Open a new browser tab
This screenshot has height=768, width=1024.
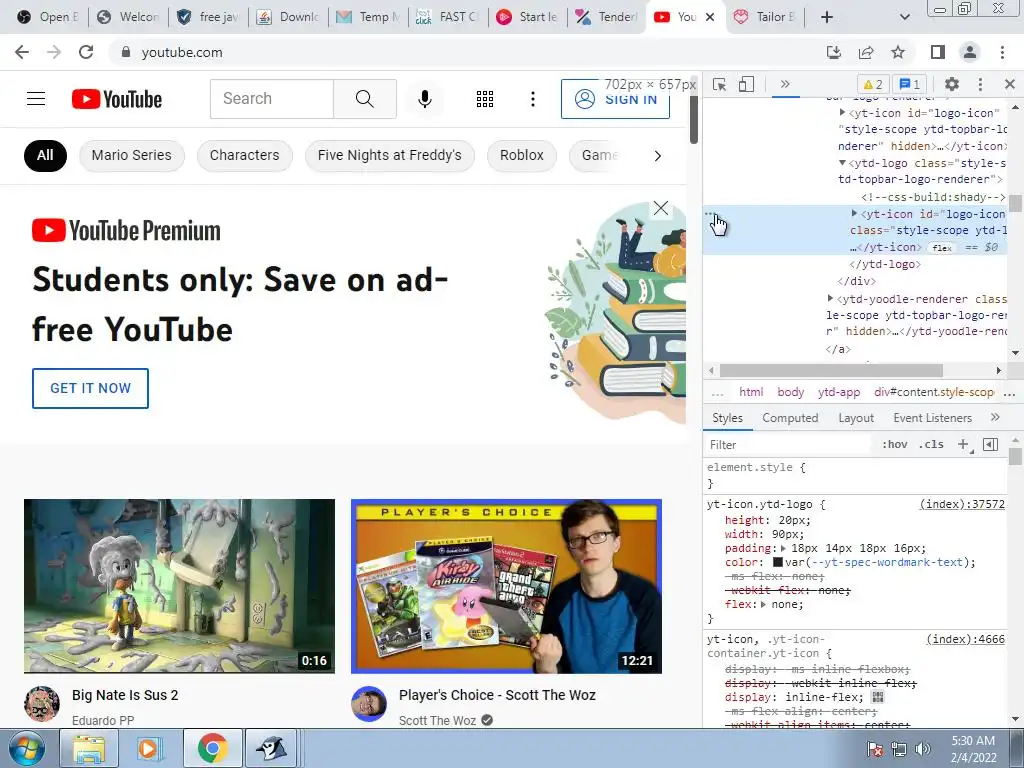coord(827,17)
